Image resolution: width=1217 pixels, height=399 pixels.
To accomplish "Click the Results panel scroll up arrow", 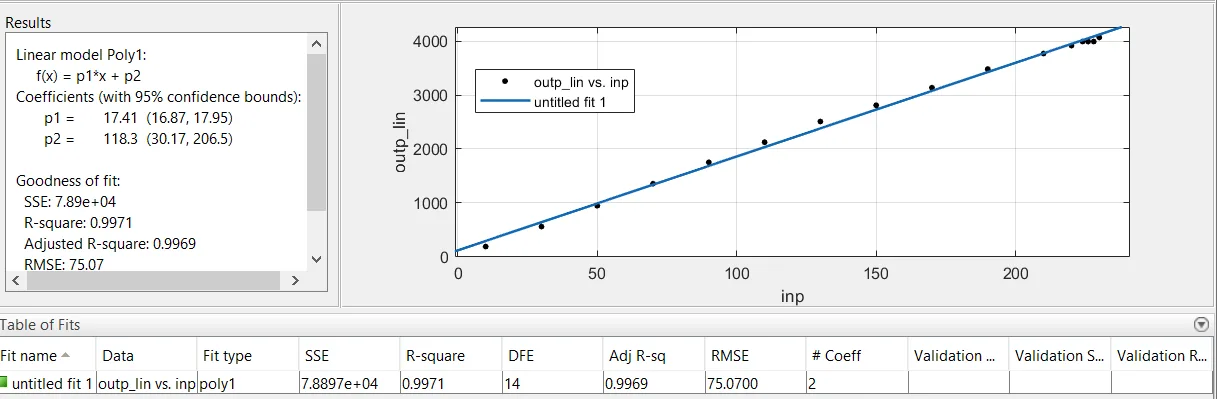I will pos(317,44).
